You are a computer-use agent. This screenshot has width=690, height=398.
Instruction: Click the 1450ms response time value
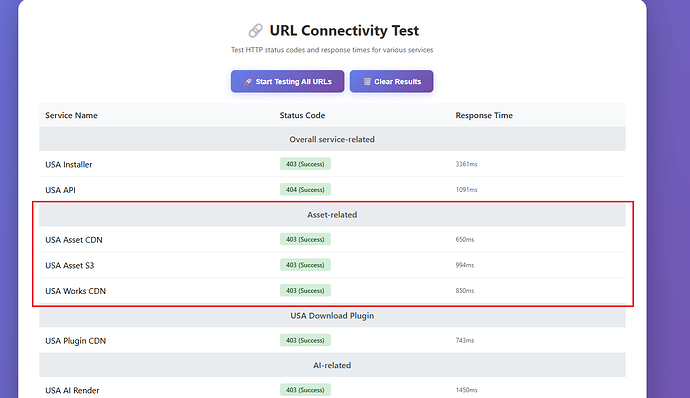coord(466,390)
